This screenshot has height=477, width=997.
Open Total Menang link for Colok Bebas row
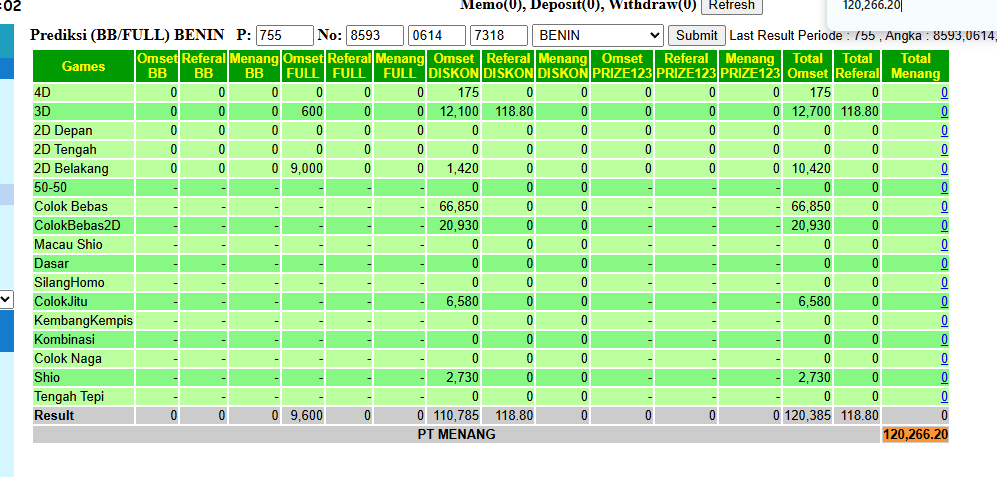click(x=944, y=207)
